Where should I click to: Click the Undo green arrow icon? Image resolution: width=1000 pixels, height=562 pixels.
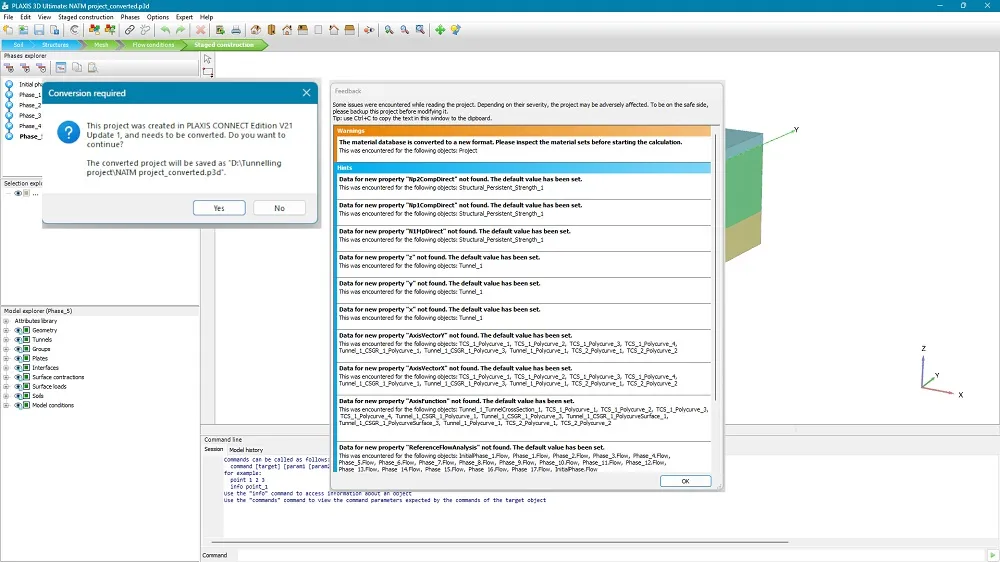coord(165,30)
